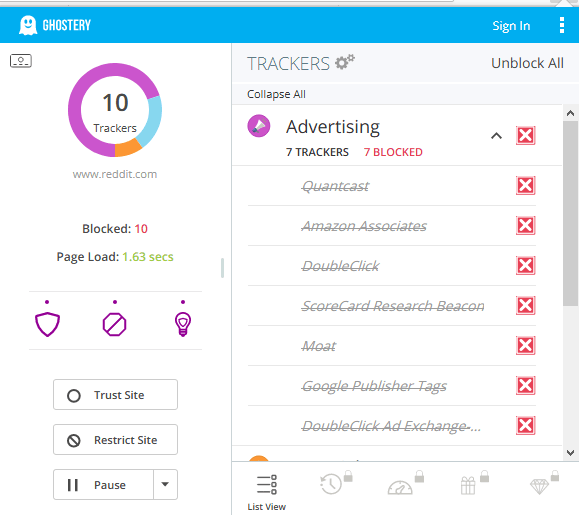Open the locked premium diamond icon

click(544, 483)
